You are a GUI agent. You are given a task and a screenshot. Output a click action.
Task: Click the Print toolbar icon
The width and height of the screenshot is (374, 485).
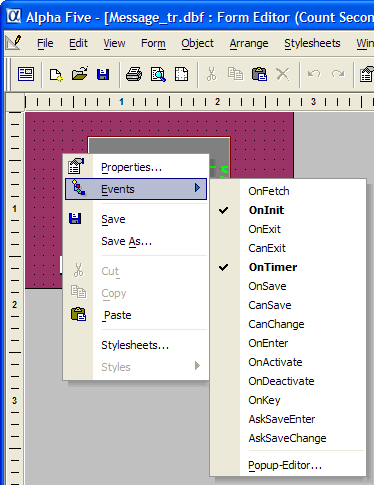(x=134, y=74)
